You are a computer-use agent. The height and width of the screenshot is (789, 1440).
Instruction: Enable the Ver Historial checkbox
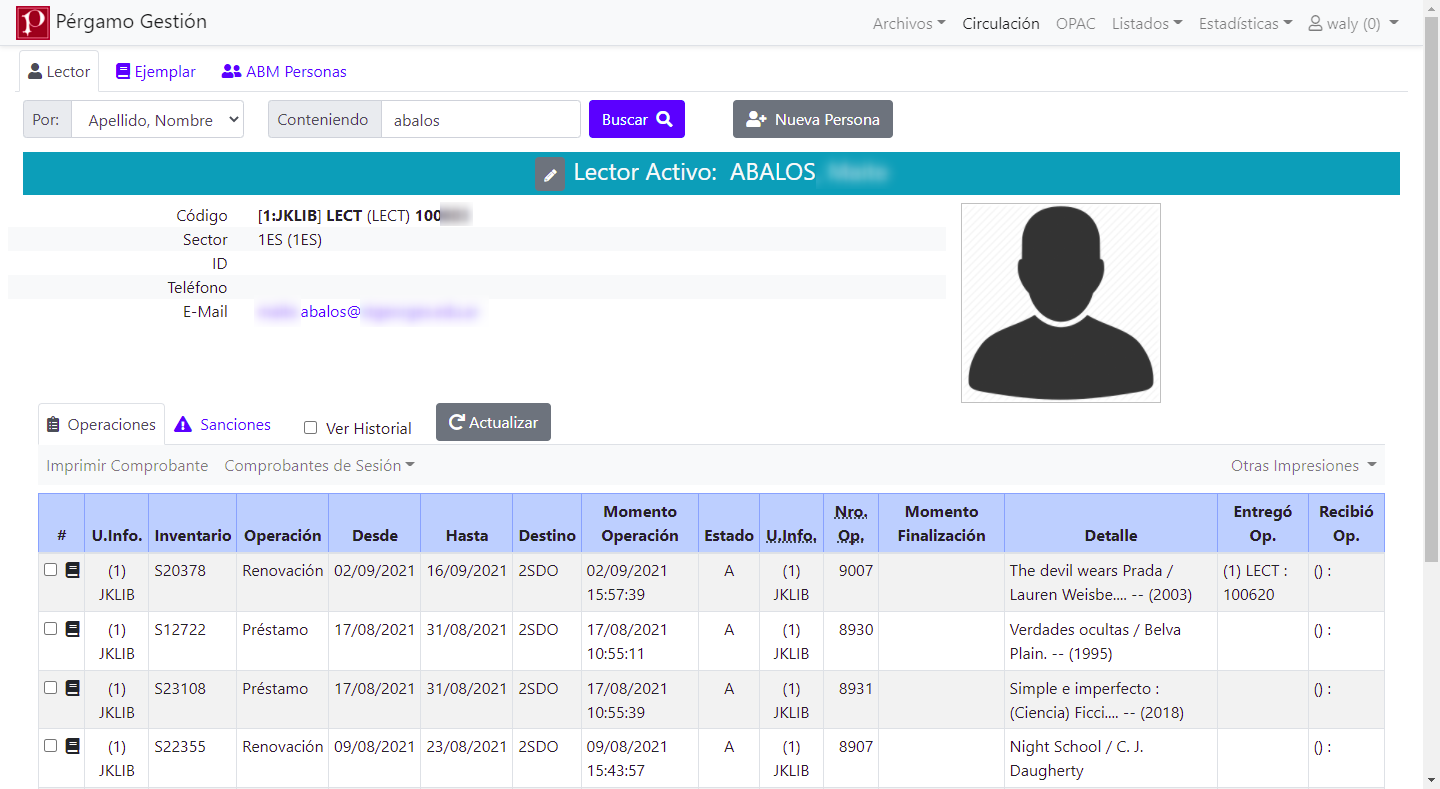311,428
